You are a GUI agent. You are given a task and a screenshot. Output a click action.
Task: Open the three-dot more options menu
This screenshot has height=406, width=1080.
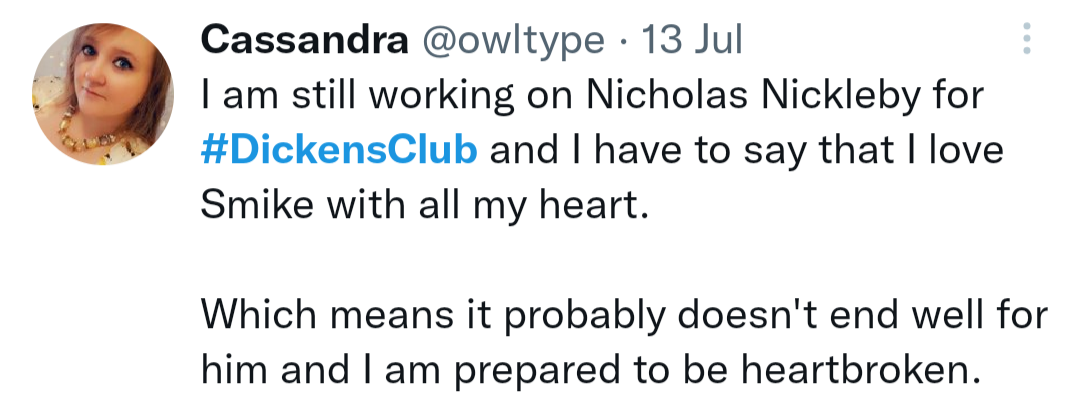[1025, 40]
